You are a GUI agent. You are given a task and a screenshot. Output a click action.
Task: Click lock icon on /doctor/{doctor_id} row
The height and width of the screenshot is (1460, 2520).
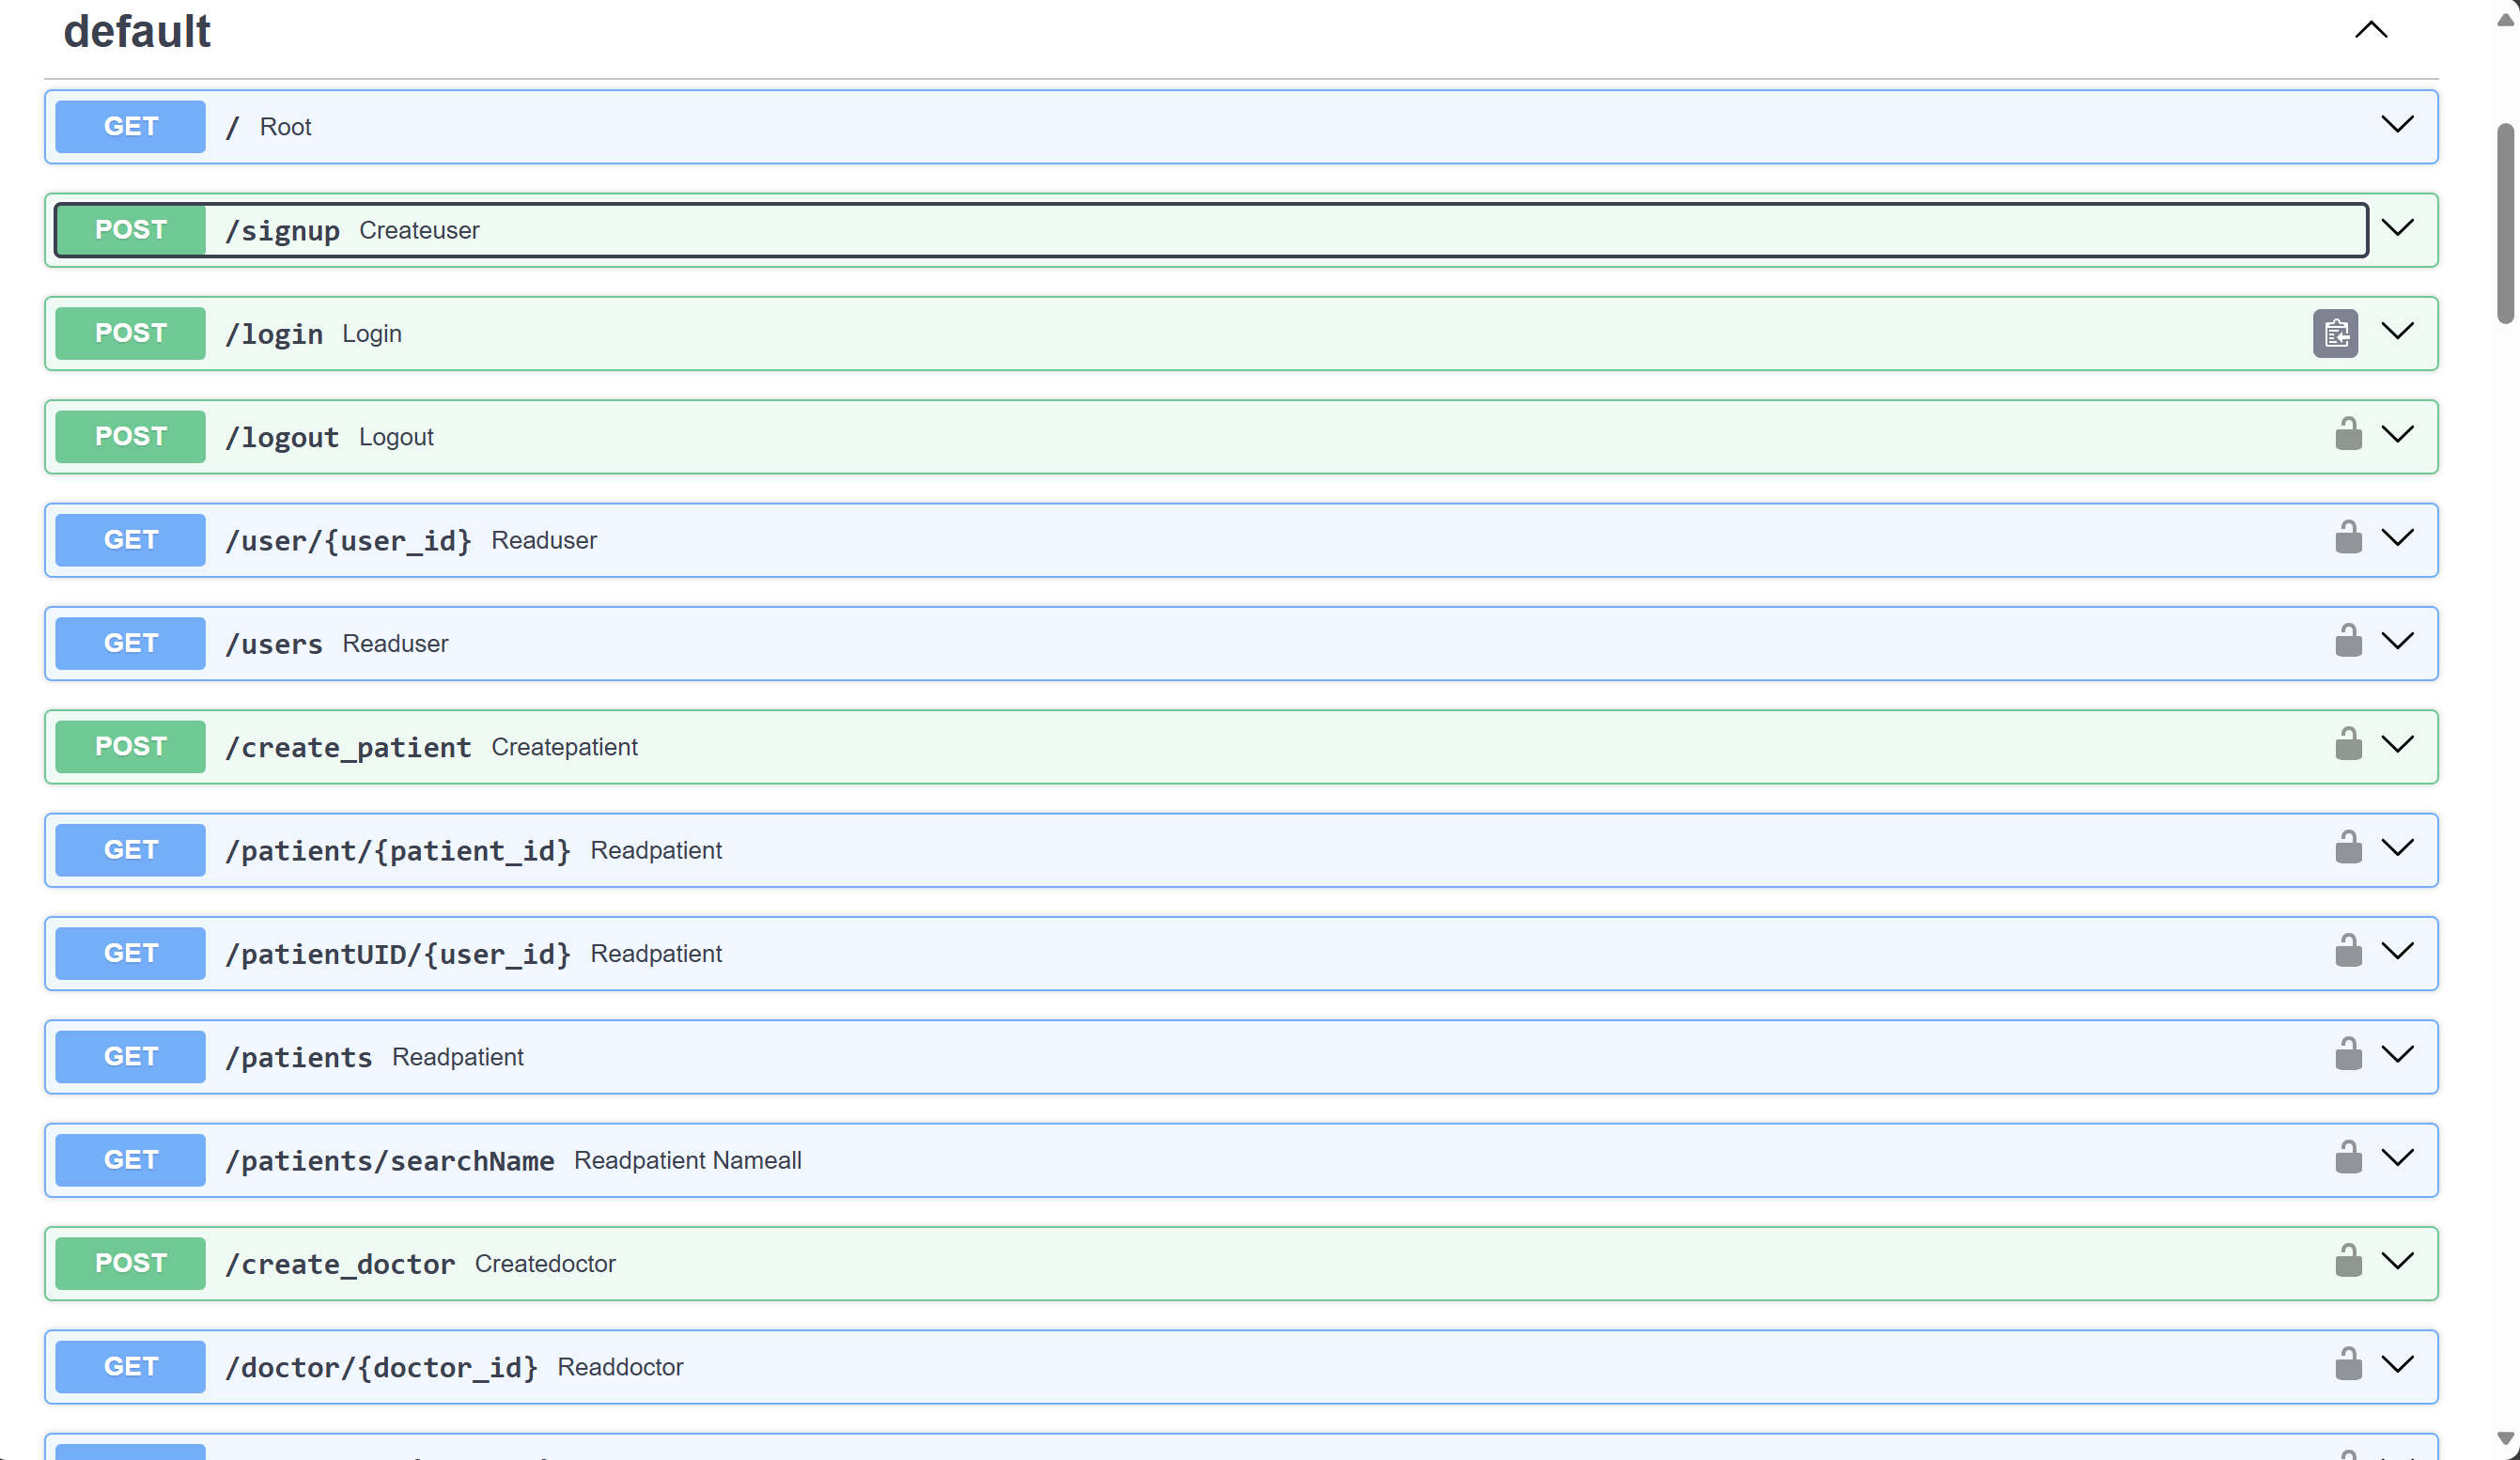[2348, 1365]
